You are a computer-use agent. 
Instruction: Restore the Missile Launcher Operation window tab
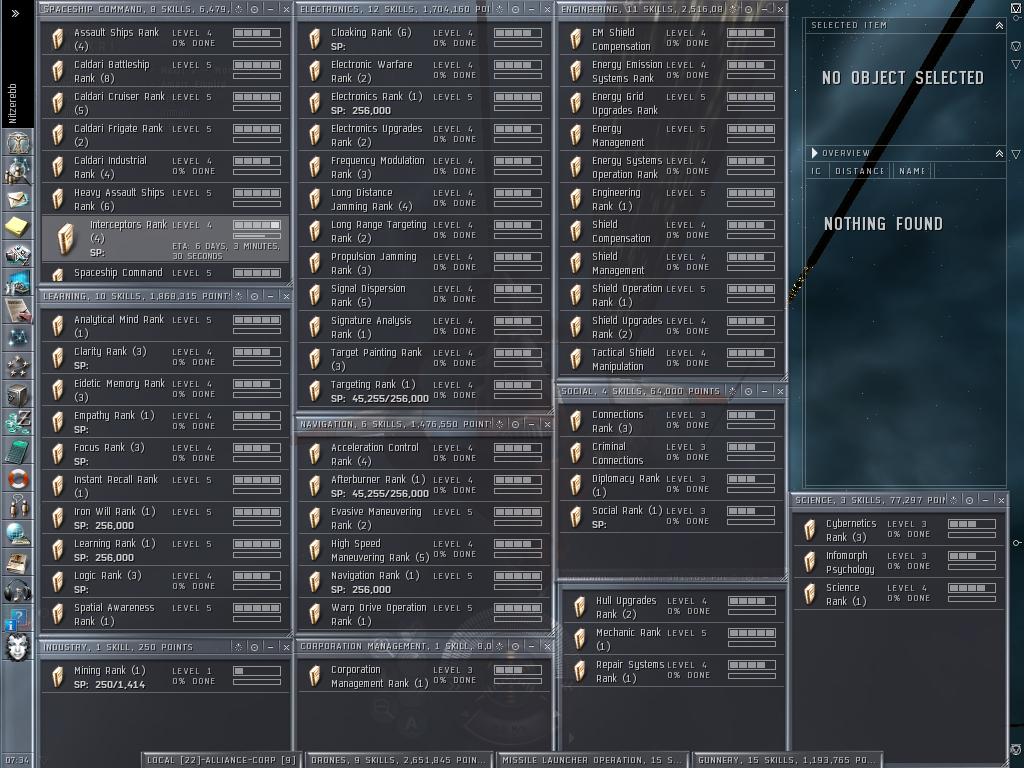click(x=593, y=760)
